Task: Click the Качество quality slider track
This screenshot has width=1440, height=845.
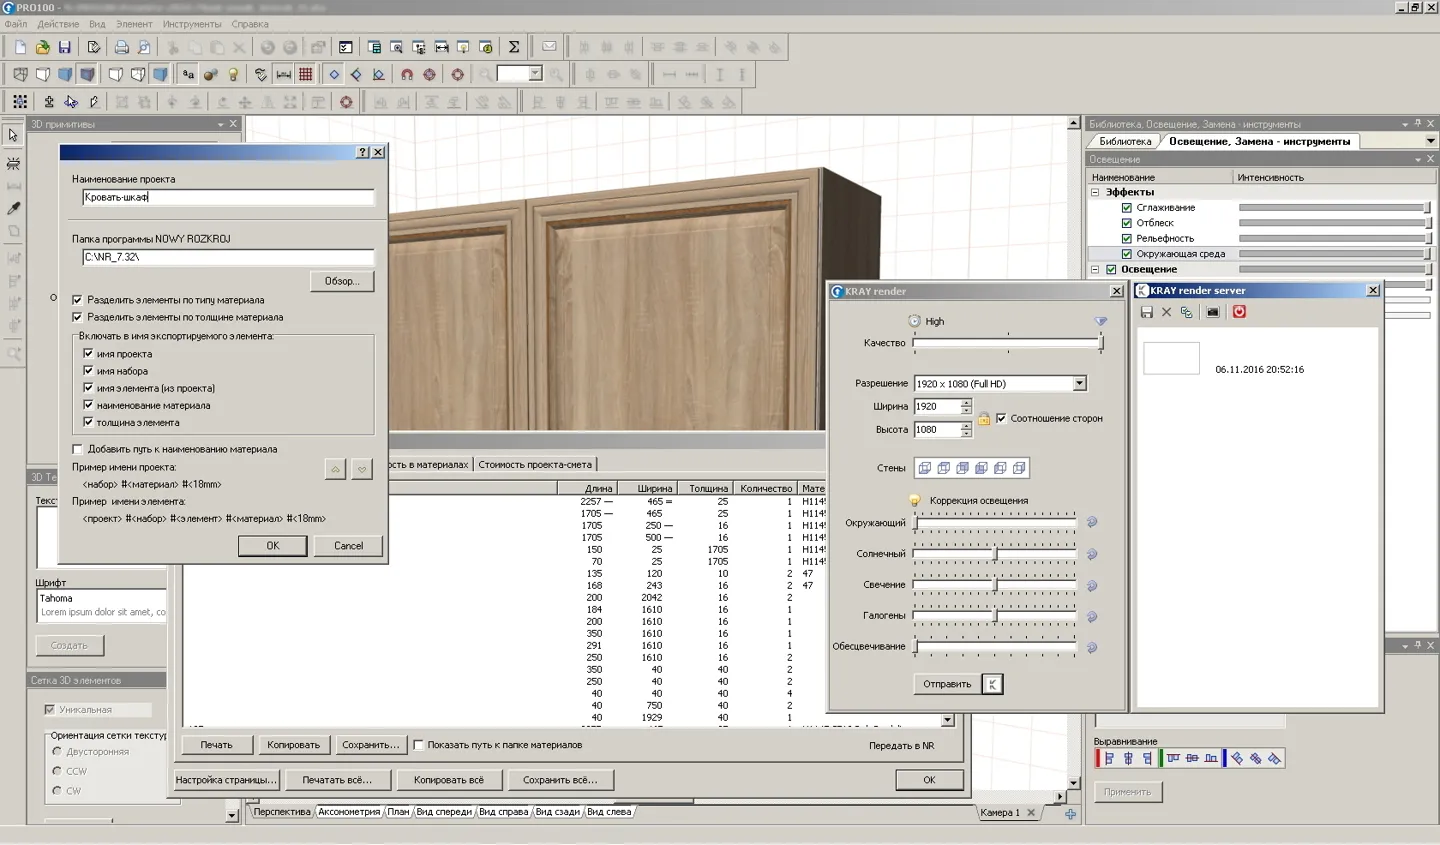Action: [1007, 343]
